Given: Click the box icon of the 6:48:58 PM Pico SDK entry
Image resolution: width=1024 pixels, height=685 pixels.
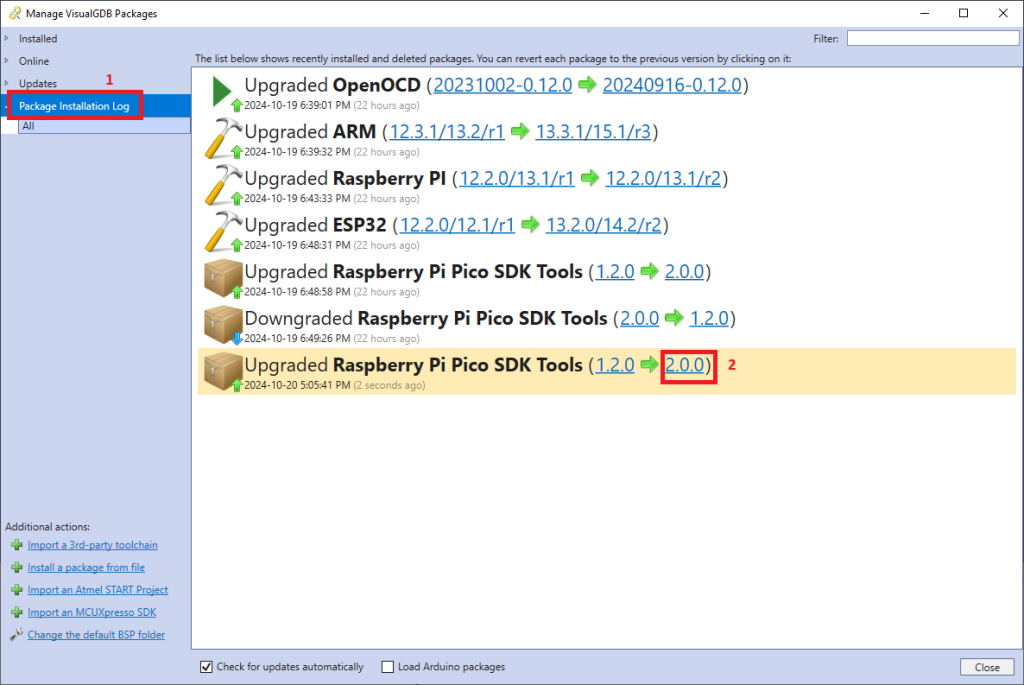Looking at the screenshot, I should tap(223, 278).
